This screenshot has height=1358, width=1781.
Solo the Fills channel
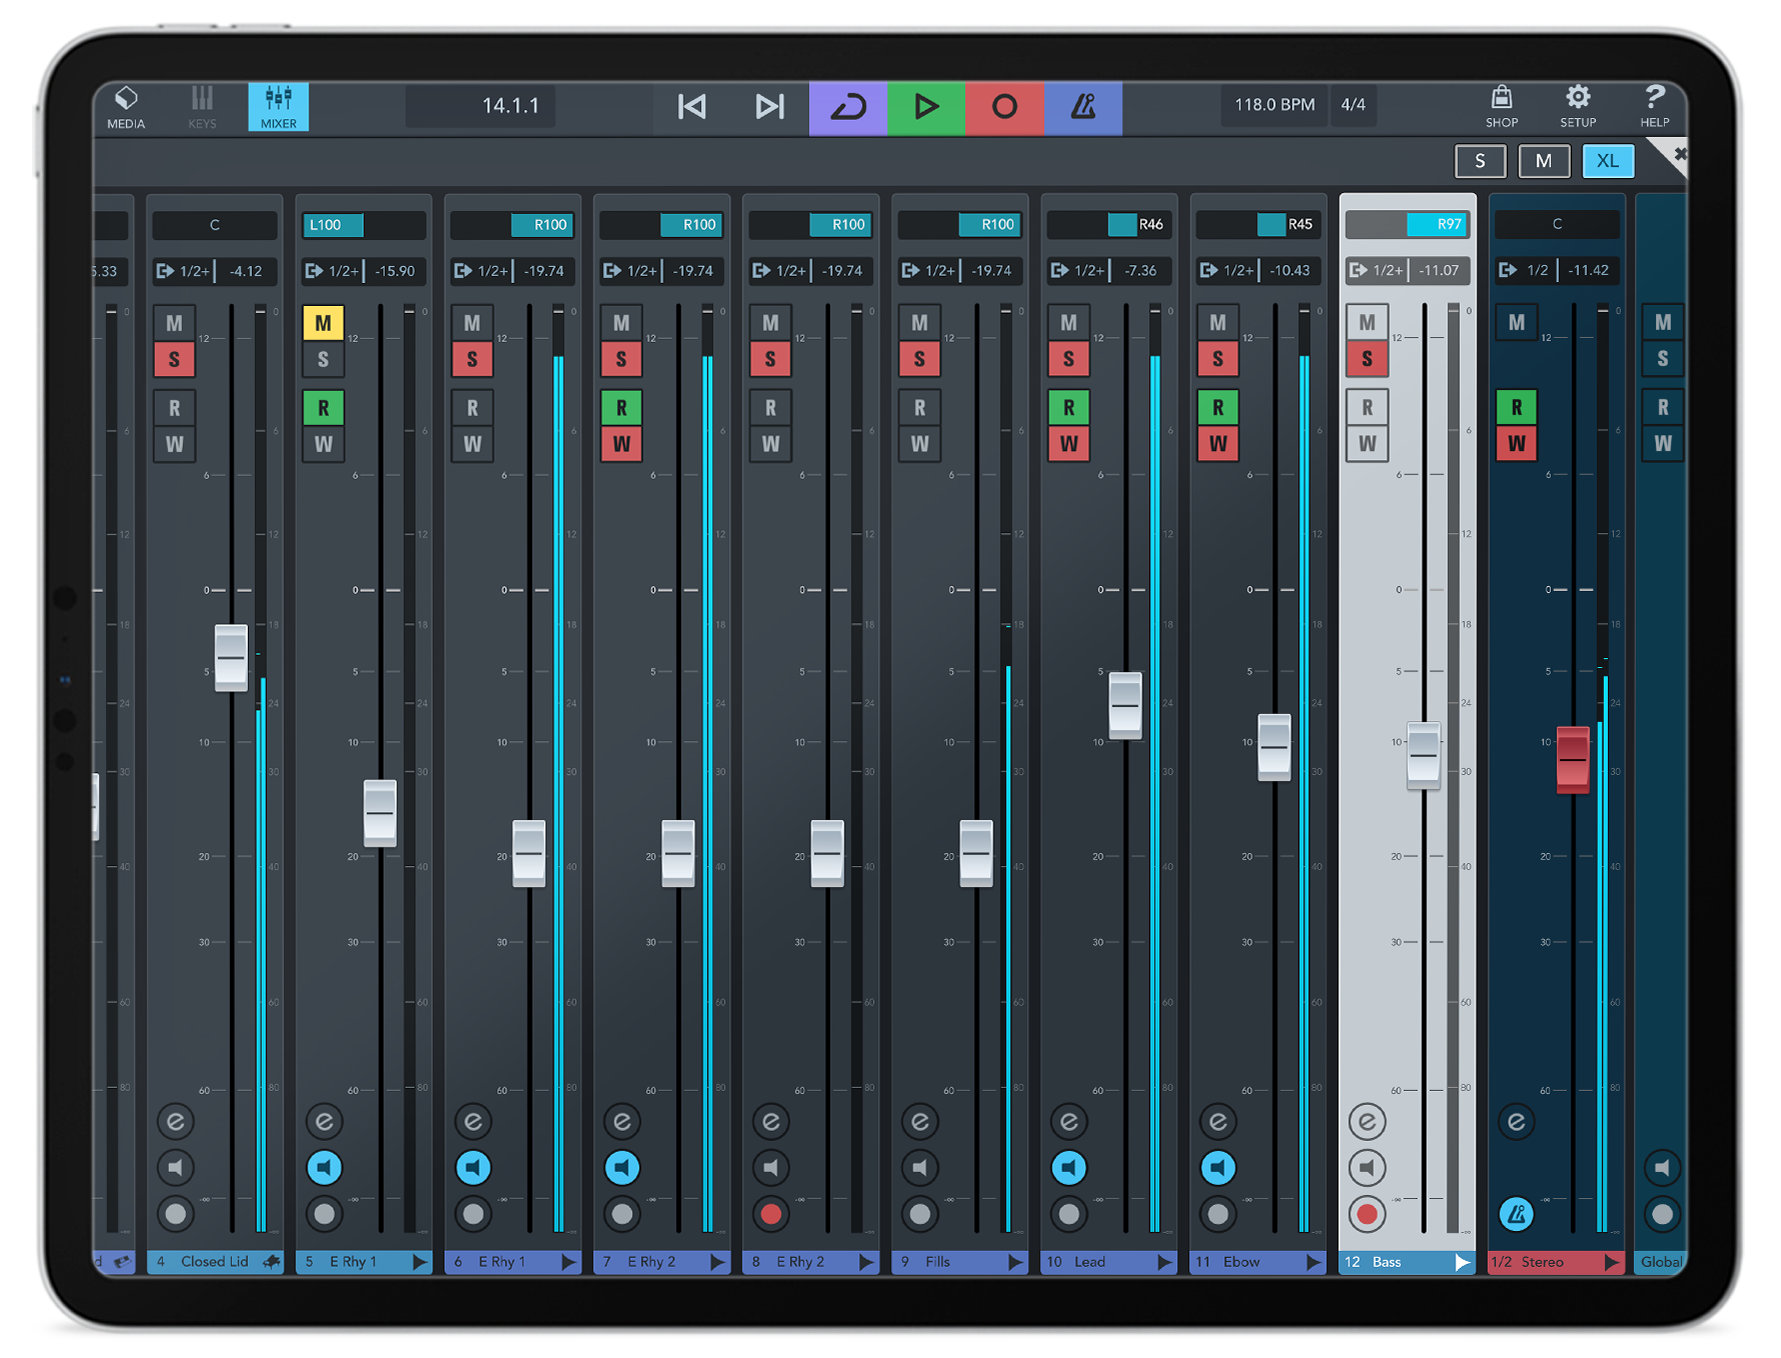click(x=920, y=359)
